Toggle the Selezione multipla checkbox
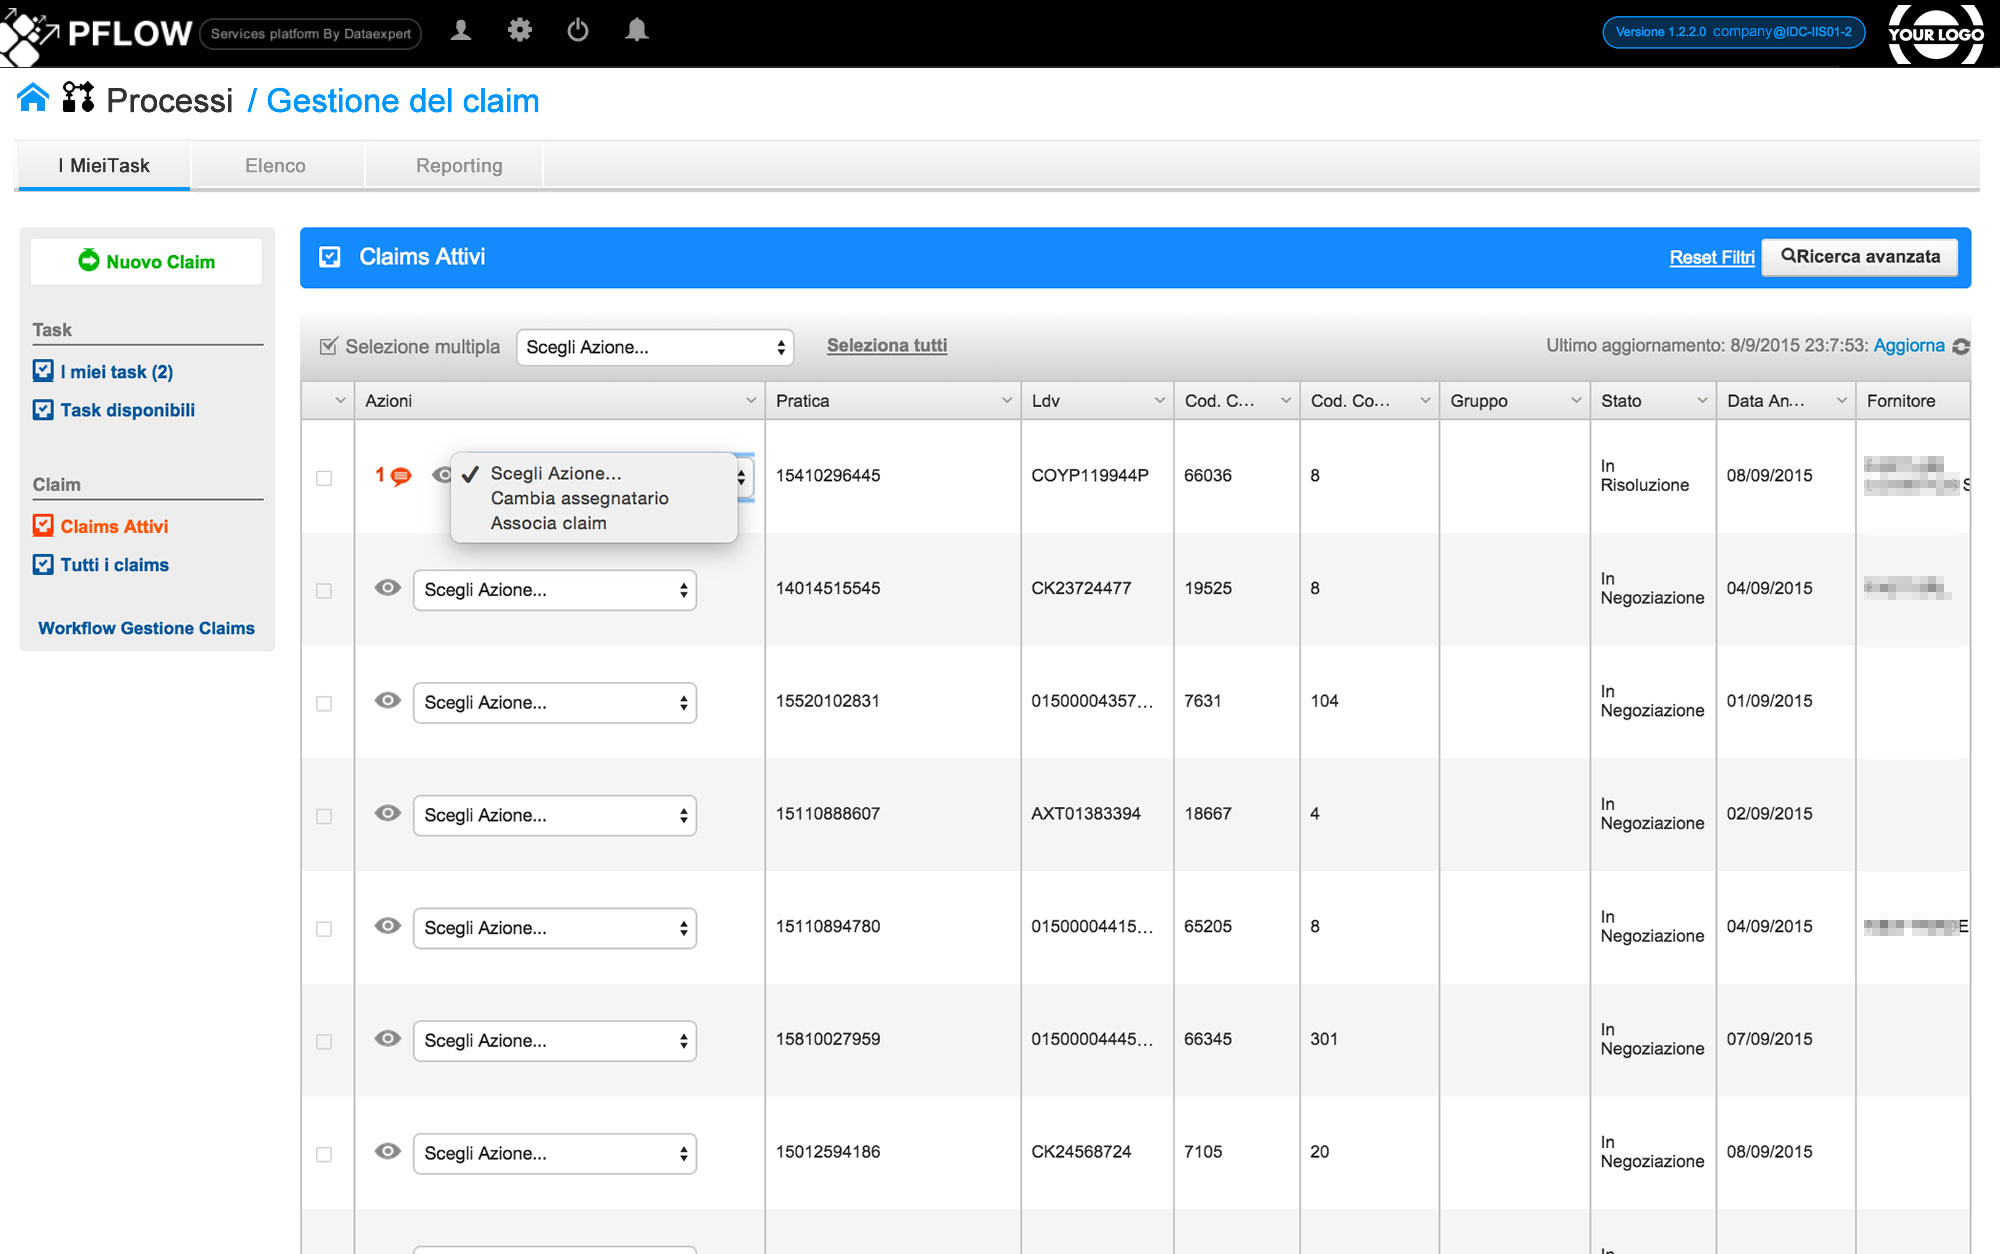The width and height of the screenshot is (2000, 1254). 328,347
